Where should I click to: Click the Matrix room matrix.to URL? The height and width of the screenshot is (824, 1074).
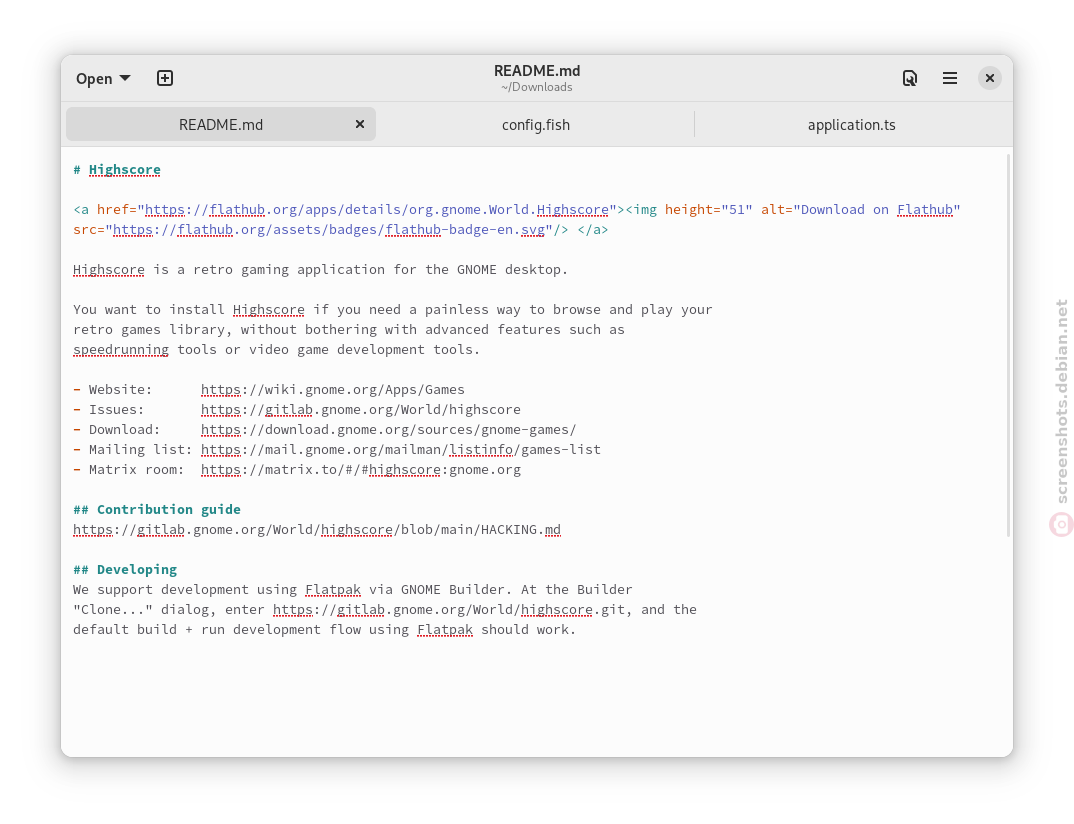coord(361,470)
